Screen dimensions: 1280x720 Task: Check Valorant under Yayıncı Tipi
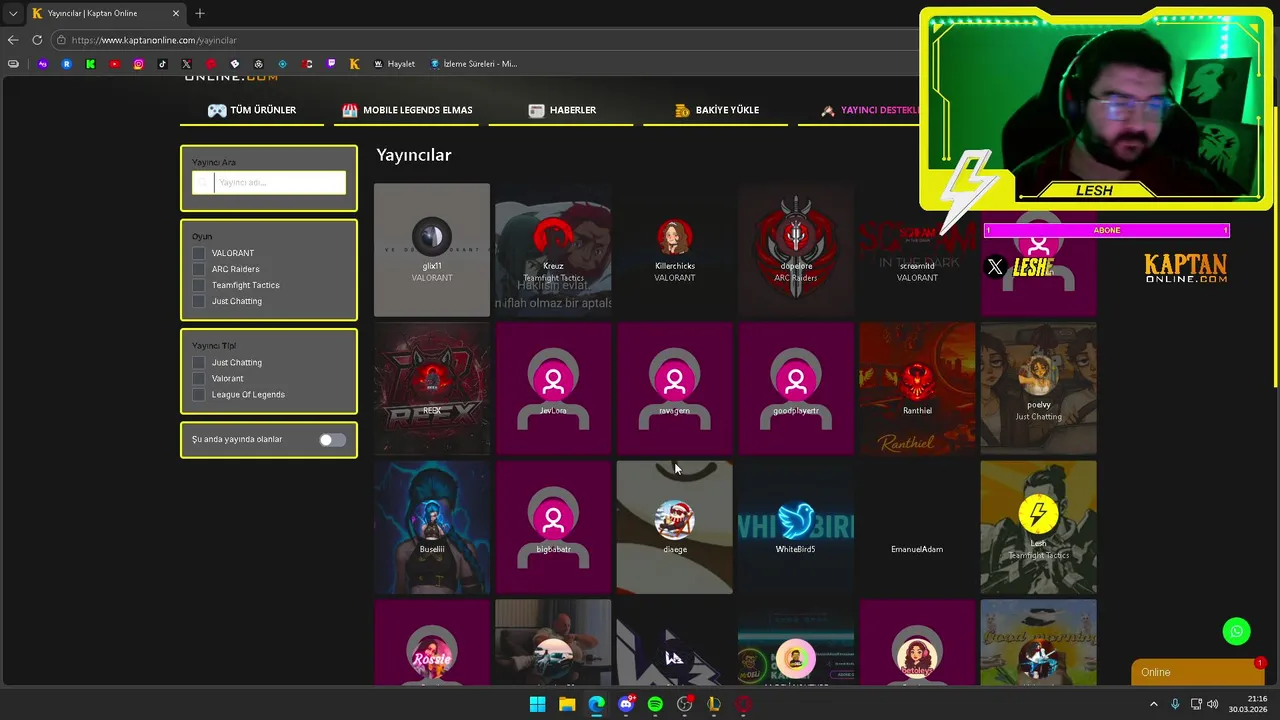[x=199, y=378]
